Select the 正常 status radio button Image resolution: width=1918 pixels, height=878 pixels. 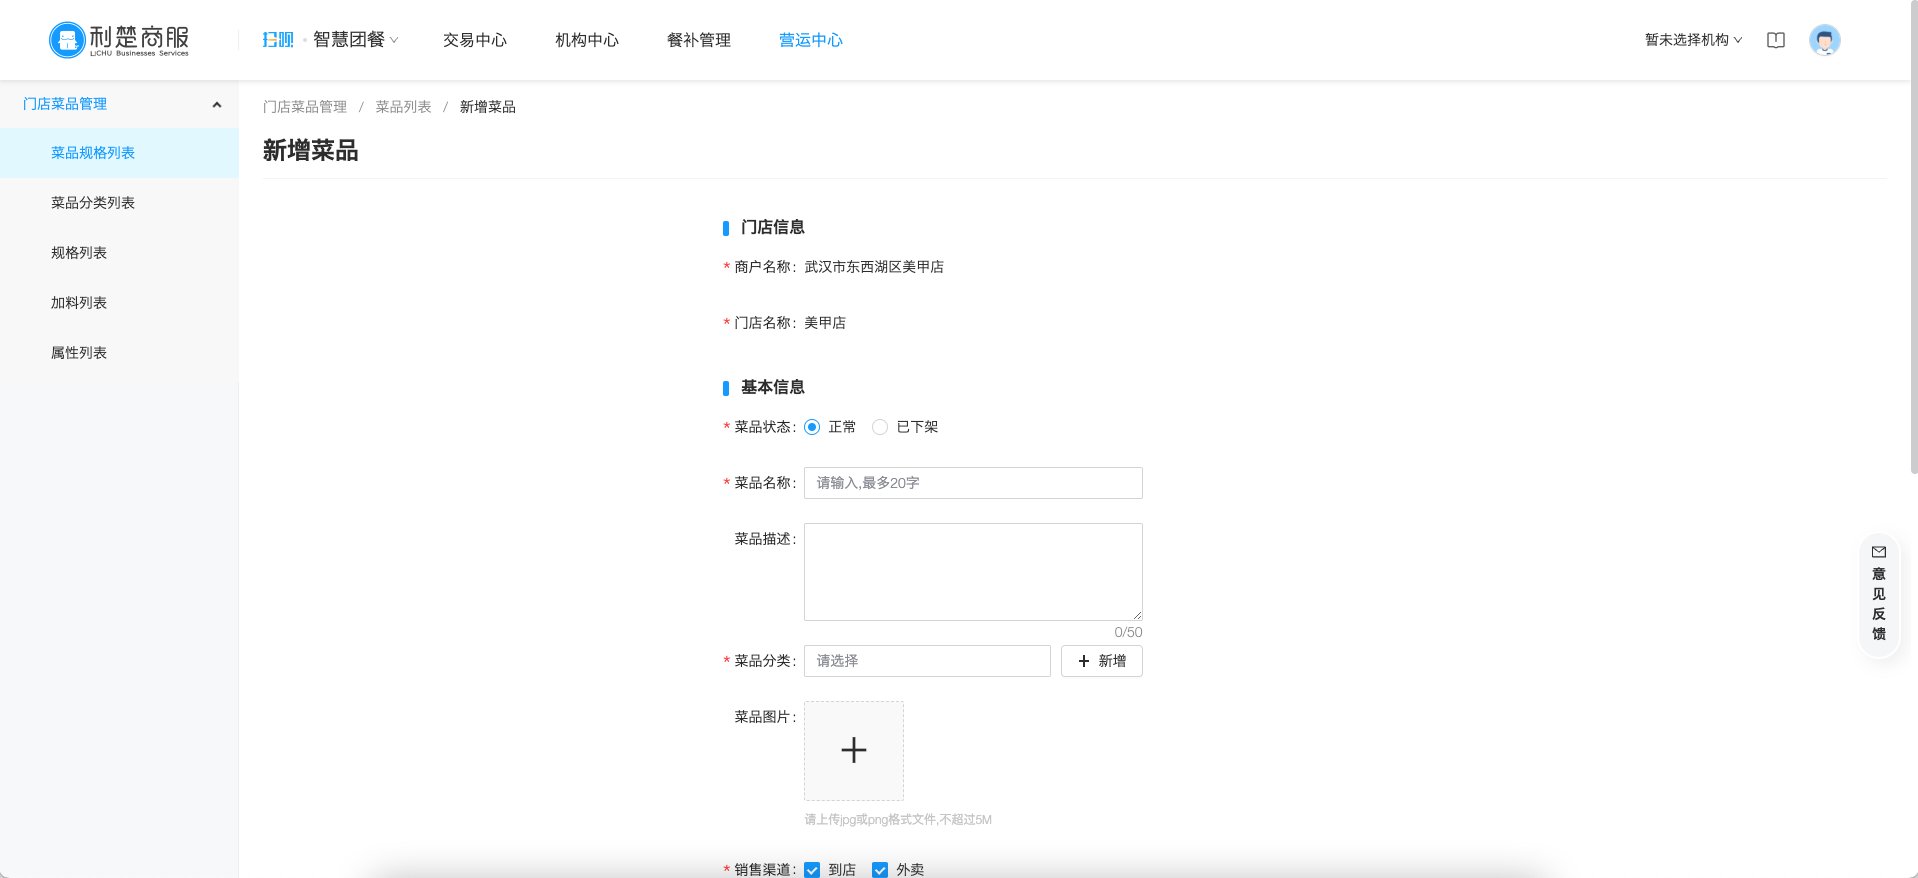tap(812, 427)
